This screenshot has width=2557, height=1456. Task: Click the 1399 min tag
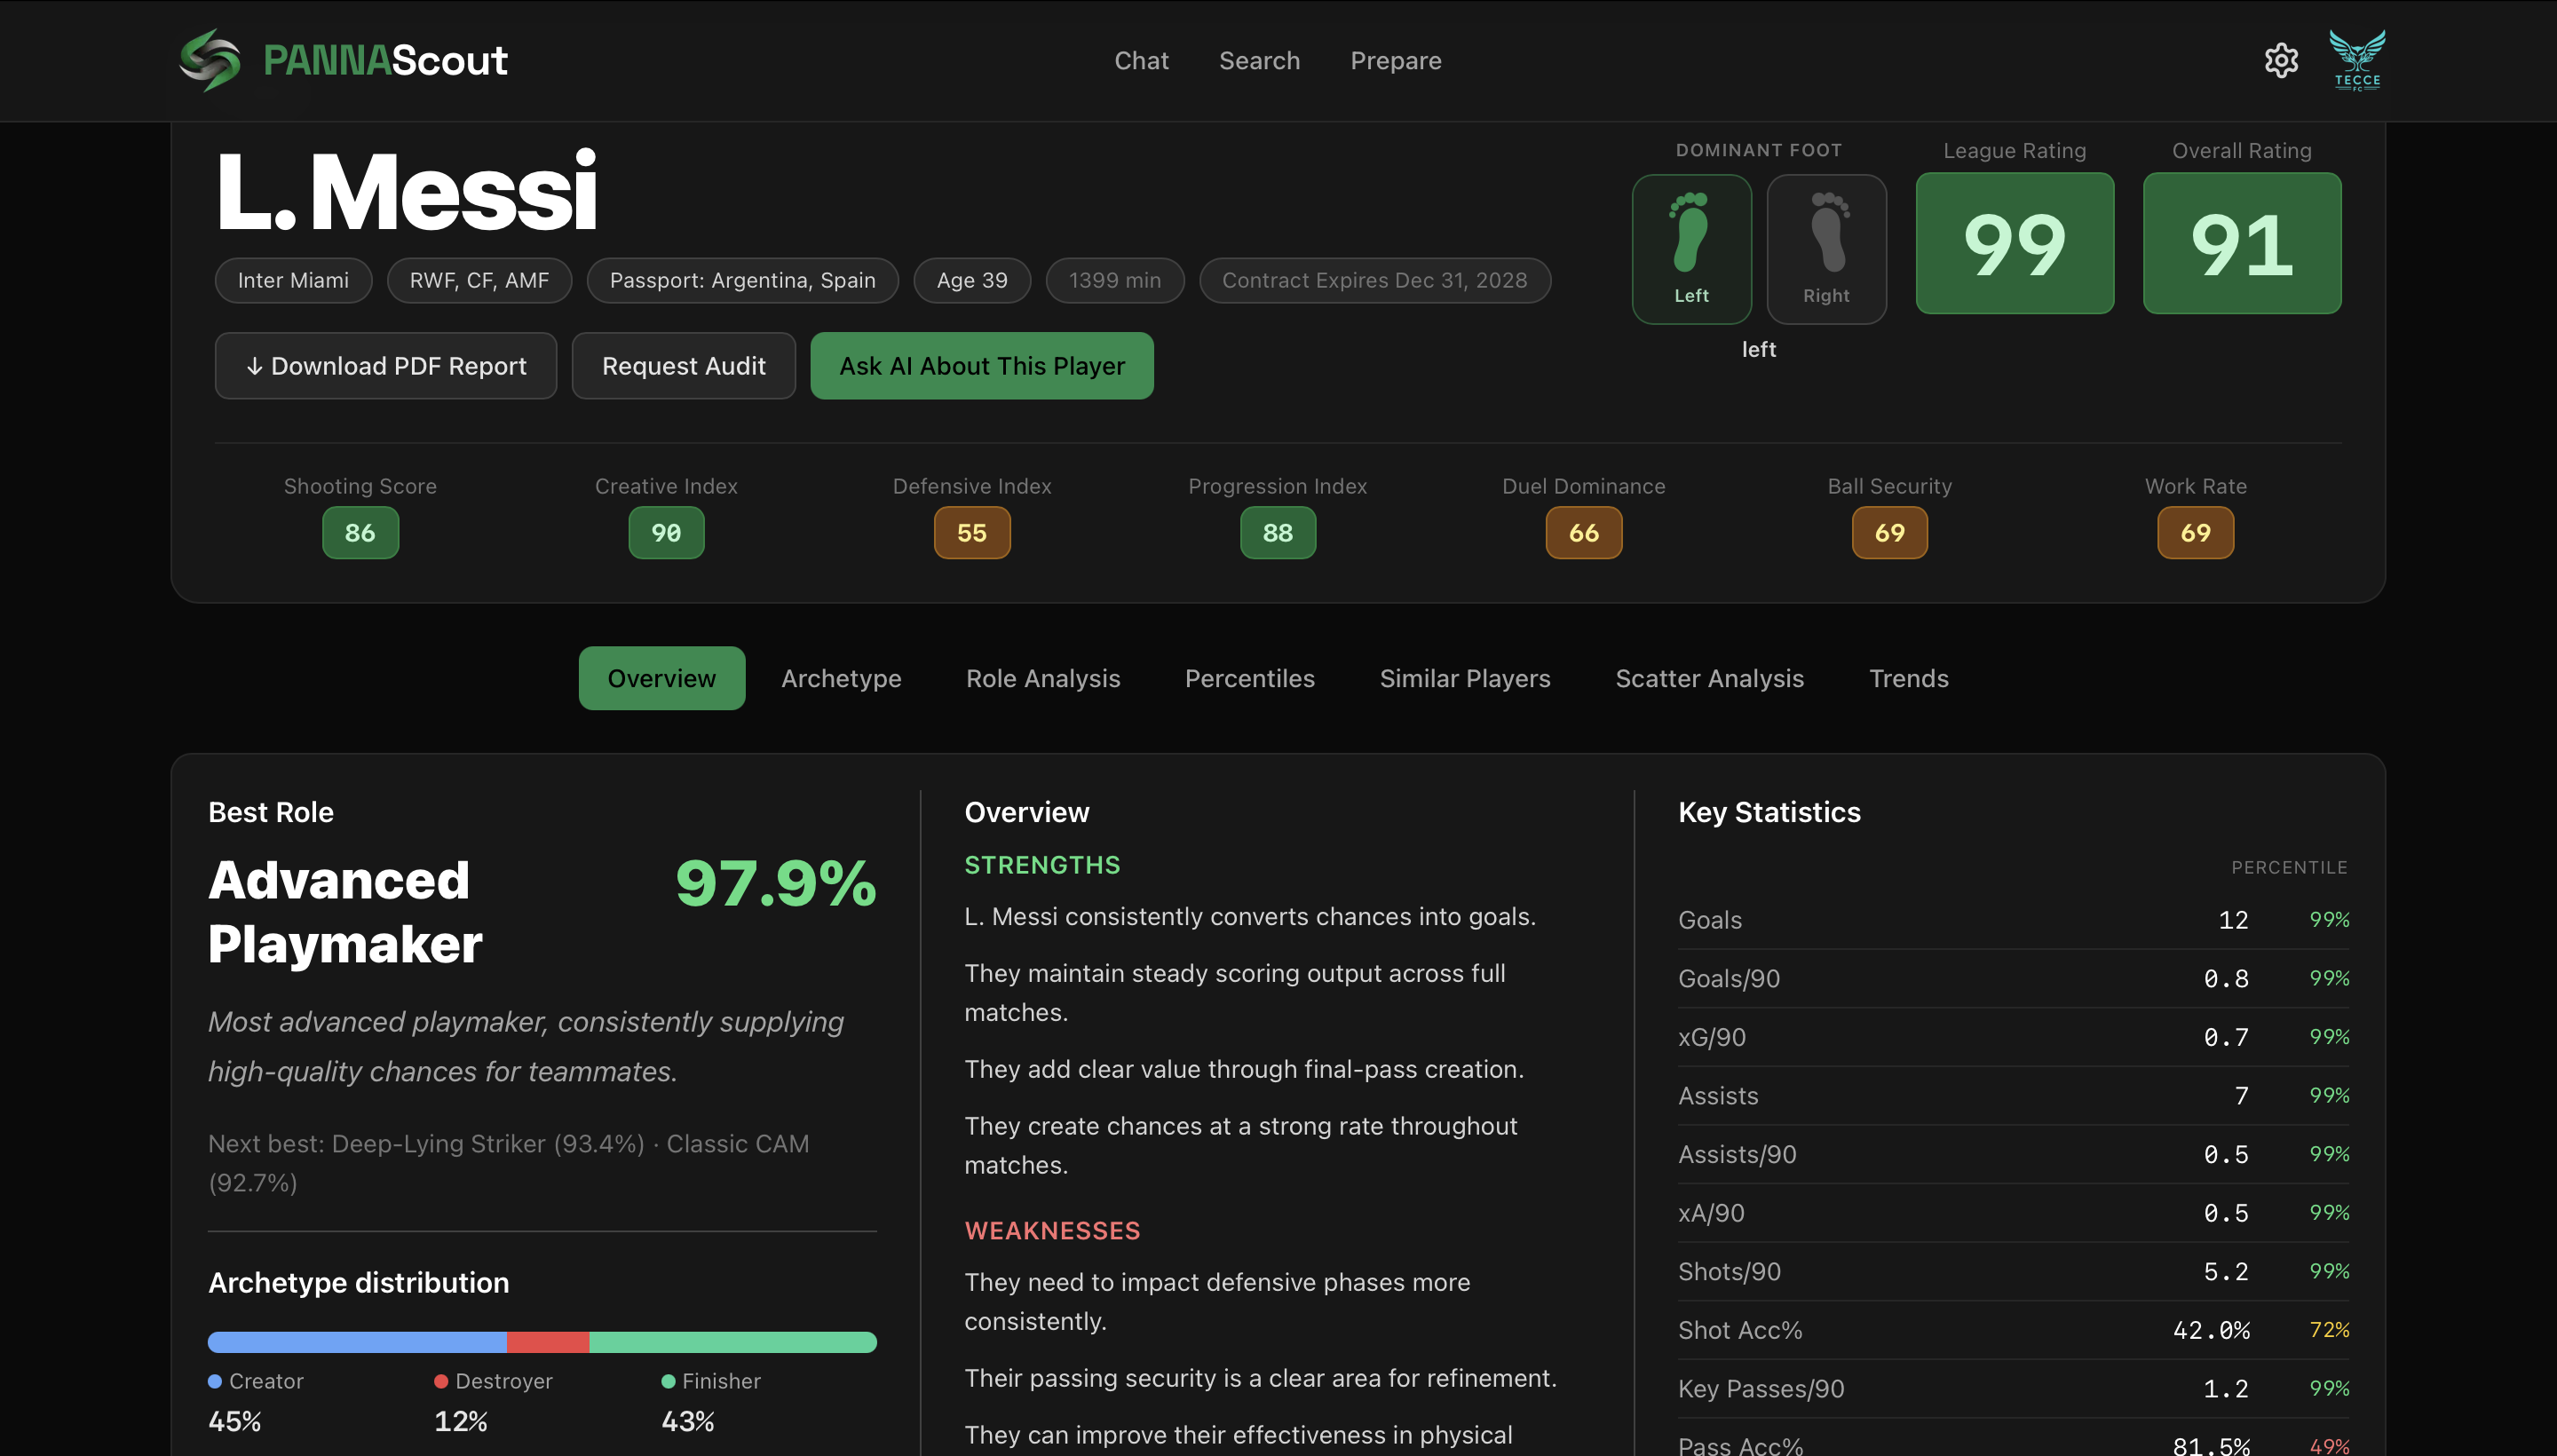tap(1115, 280)
